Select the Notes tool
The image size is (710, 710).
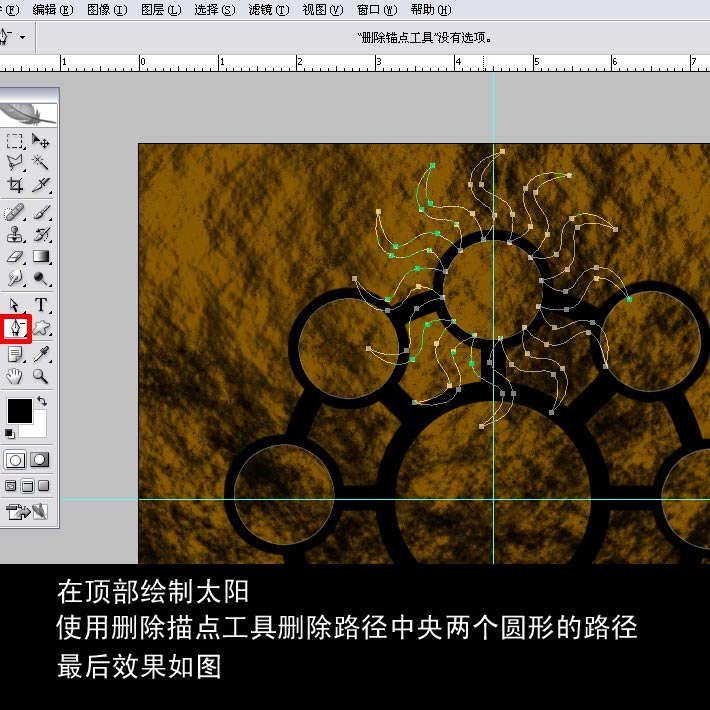pos(14,354)
